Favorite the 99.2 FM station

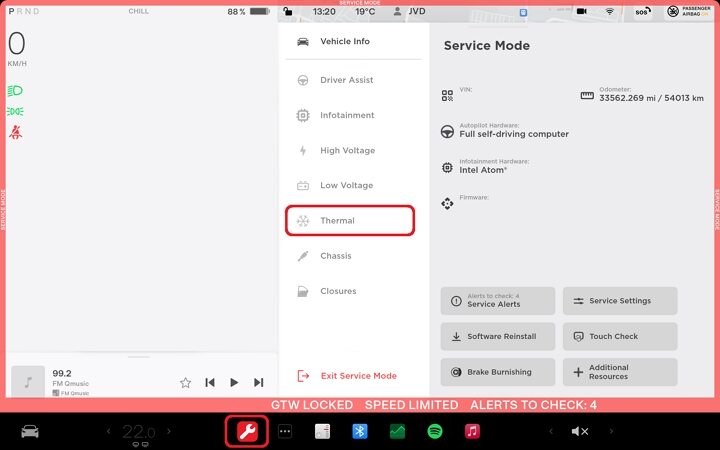coord(185,382)
